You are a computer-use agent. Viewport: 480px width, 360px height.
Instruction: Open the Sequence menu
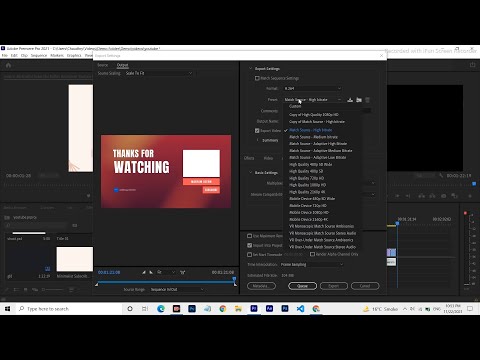[x=39, y=55]
